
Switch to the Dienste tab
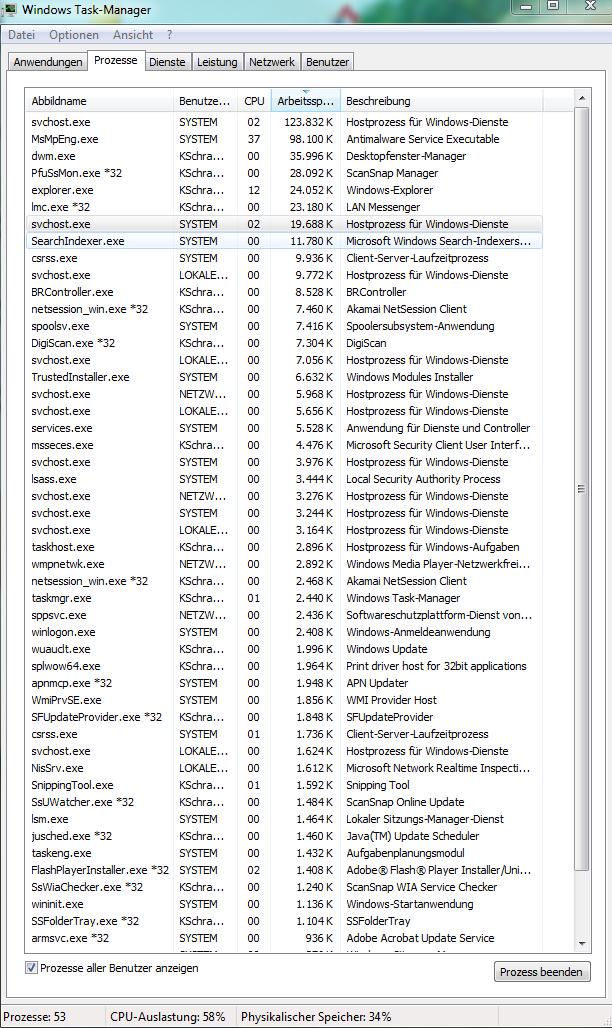click(x=167, y=62)
